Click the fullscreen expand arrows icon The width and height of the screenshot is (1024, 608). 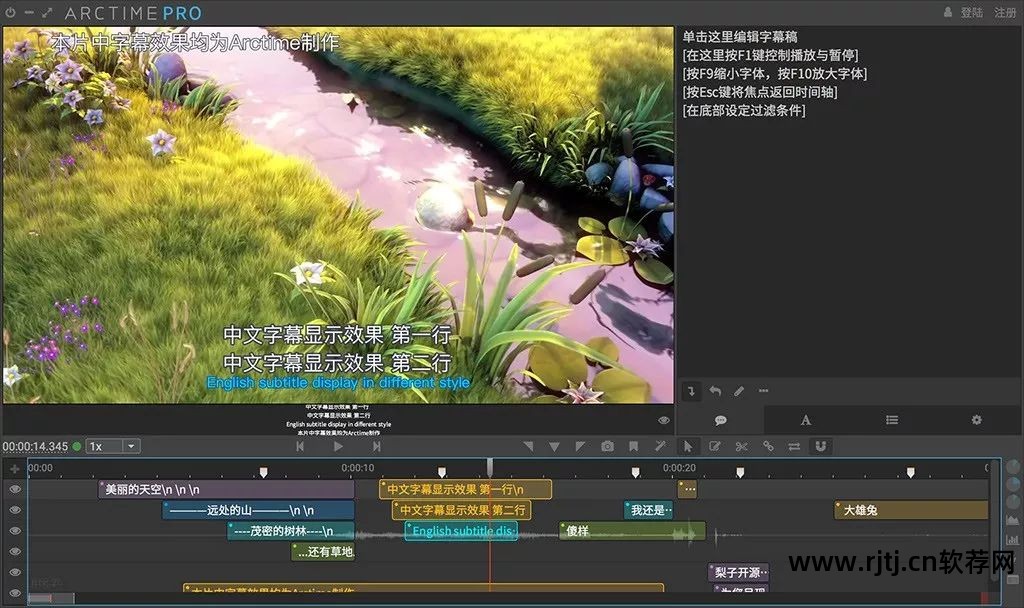[47, 12]
